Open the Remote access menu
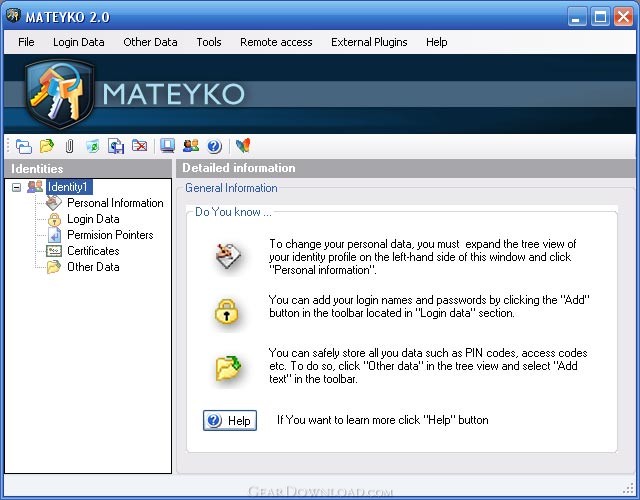Screen dimensions: 640x500 (276, 42)
